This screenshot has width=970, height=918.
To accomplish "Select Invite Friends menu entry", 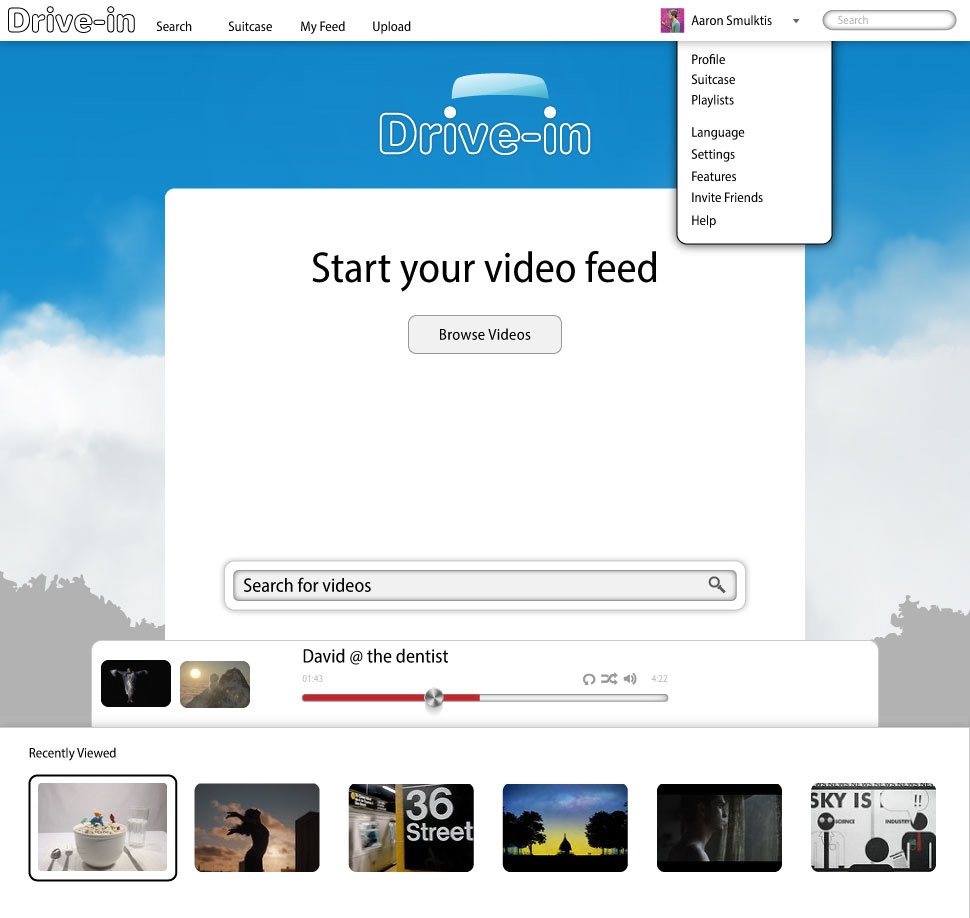I will click(x=726, y=198).
